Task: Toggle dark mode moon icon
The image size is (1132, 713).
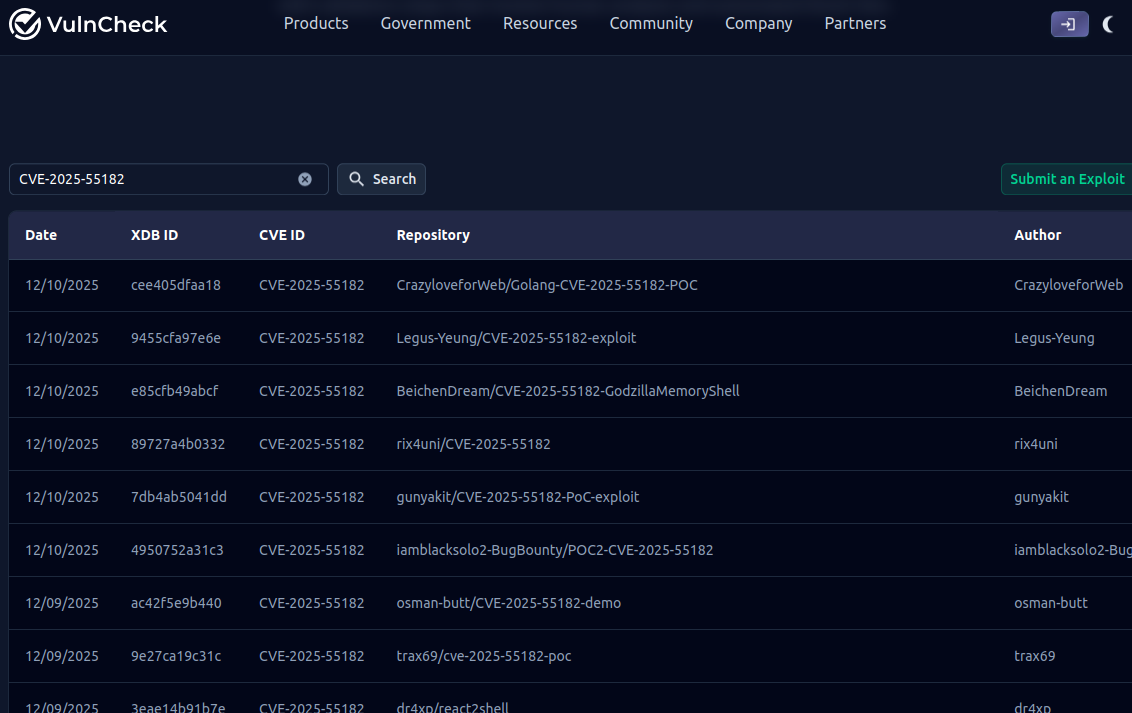Action: (x=1108, y=24)
